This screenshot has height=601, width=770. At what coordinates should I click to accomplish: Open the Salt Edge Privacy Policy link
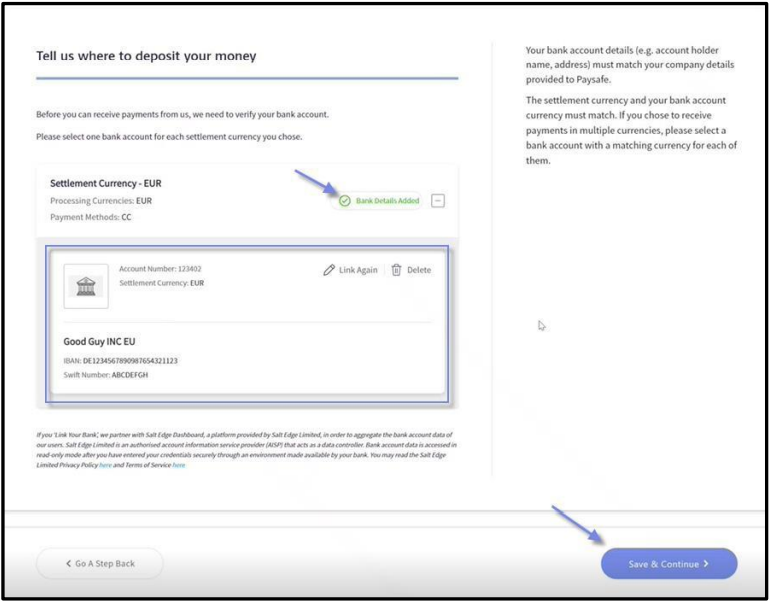coord(104,465)
